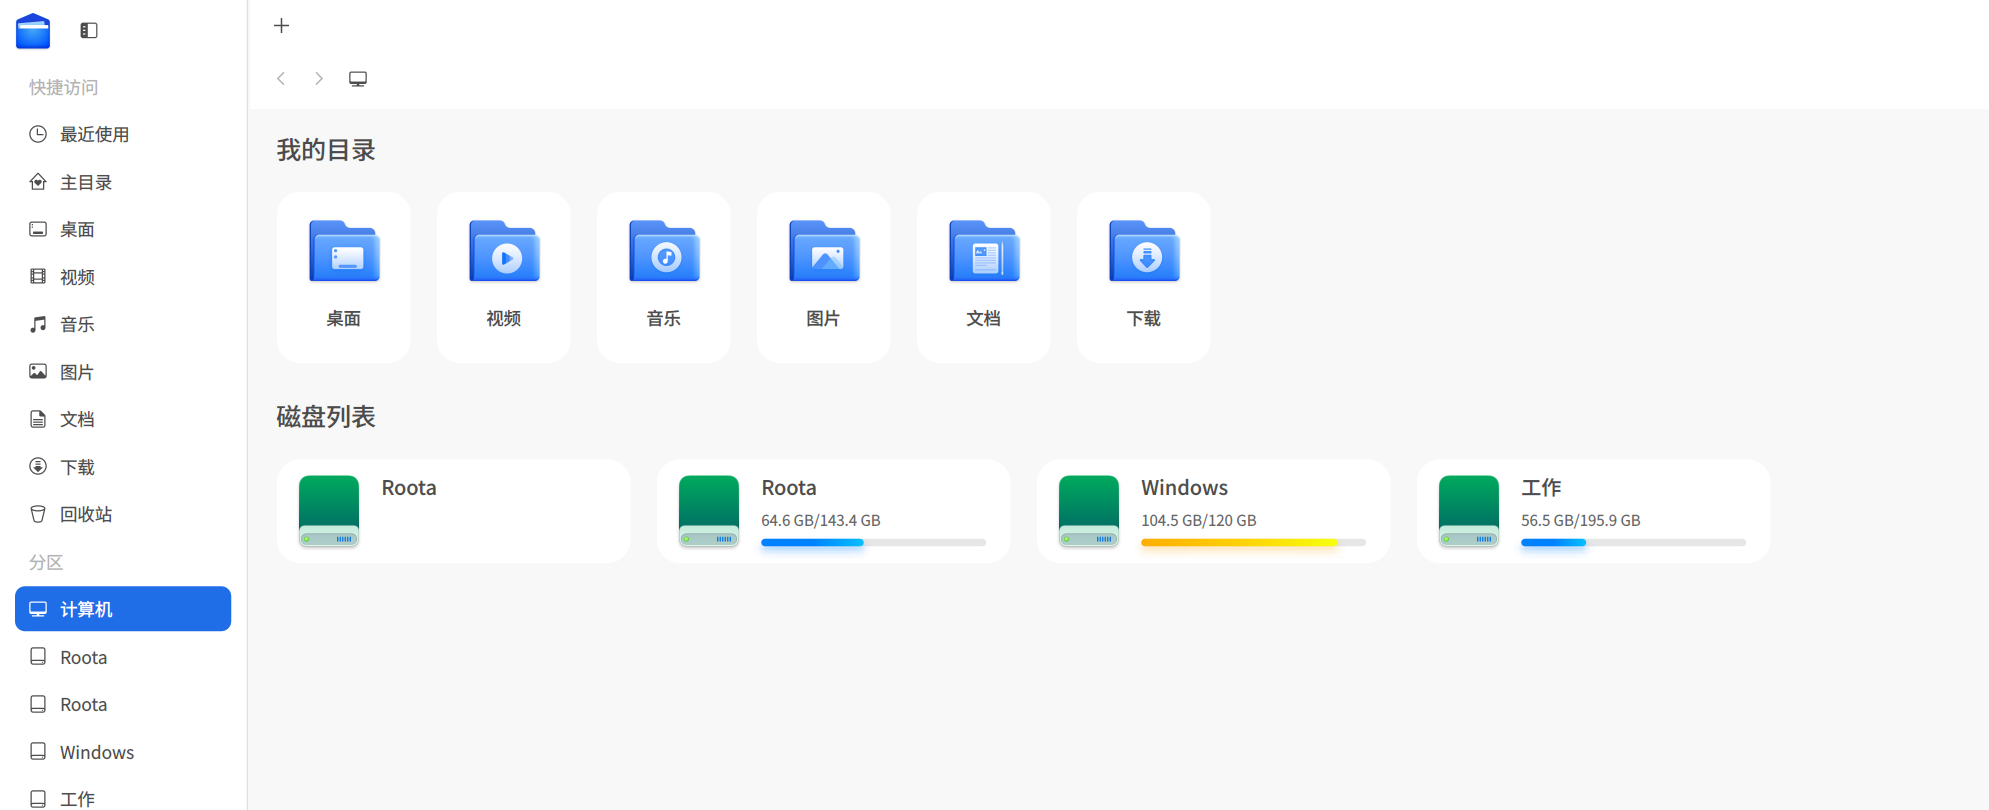Open a new tab with plus button

tap(282, 26)
